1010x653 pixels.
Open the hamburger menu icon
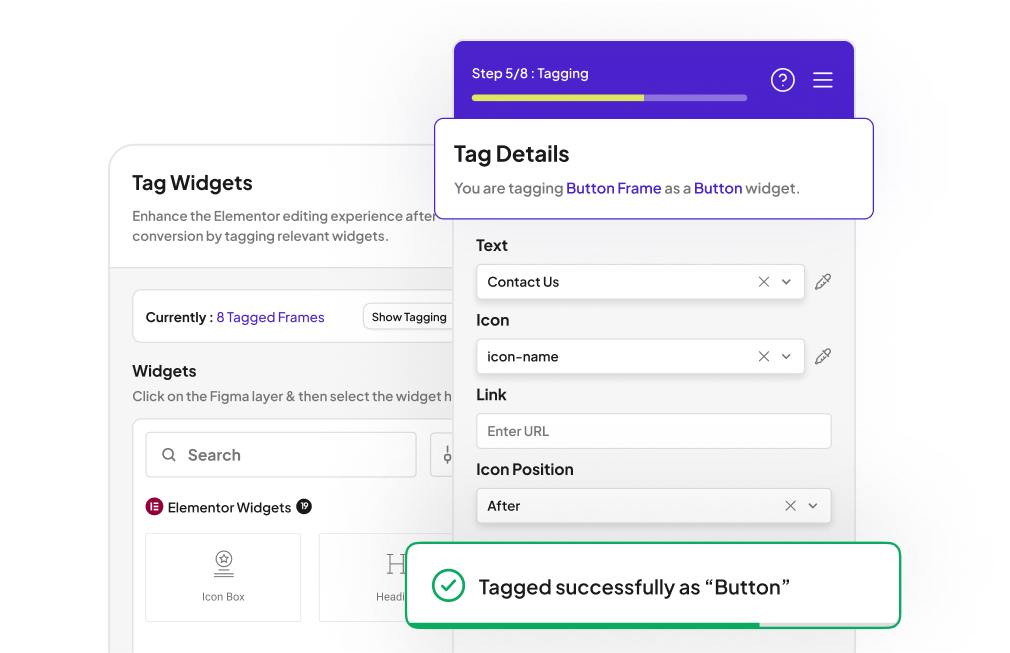(x=823, y=80)
